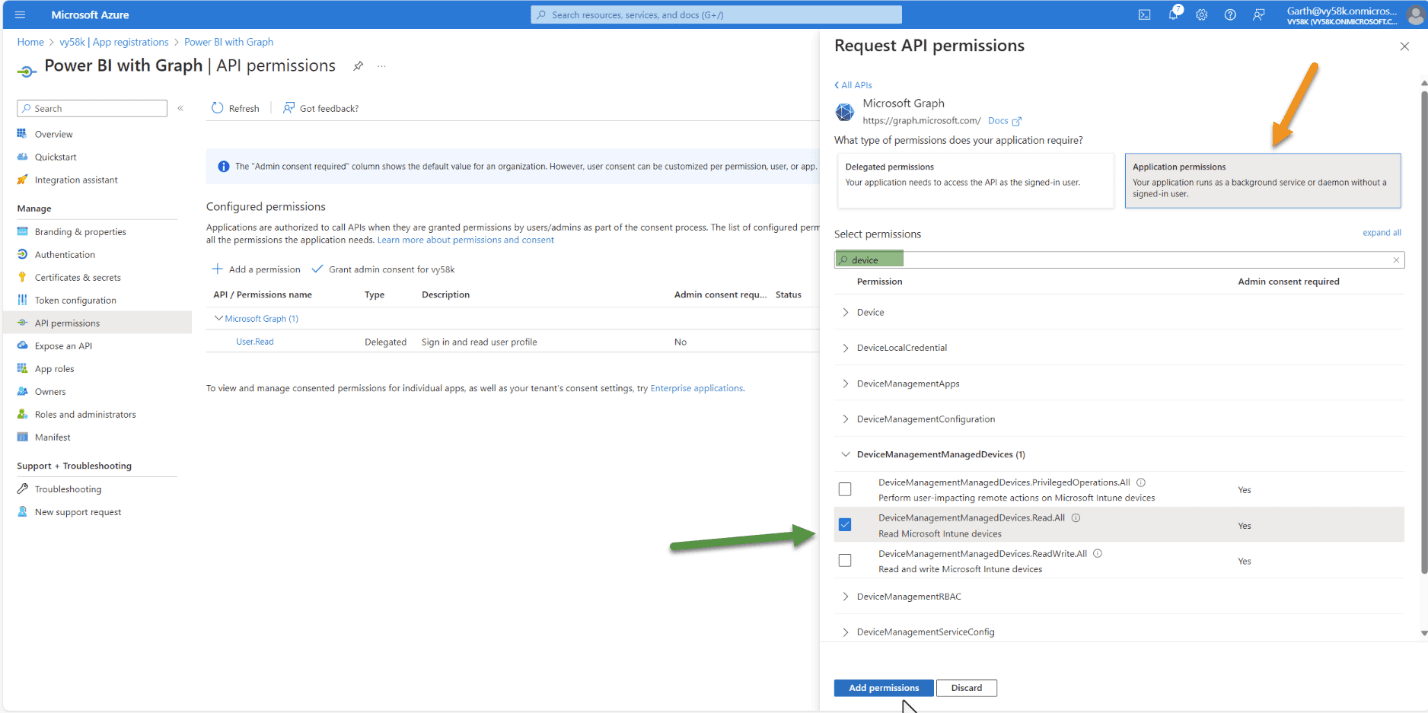
Task: Pin the API permissions blade
Action: coord(358,66)
